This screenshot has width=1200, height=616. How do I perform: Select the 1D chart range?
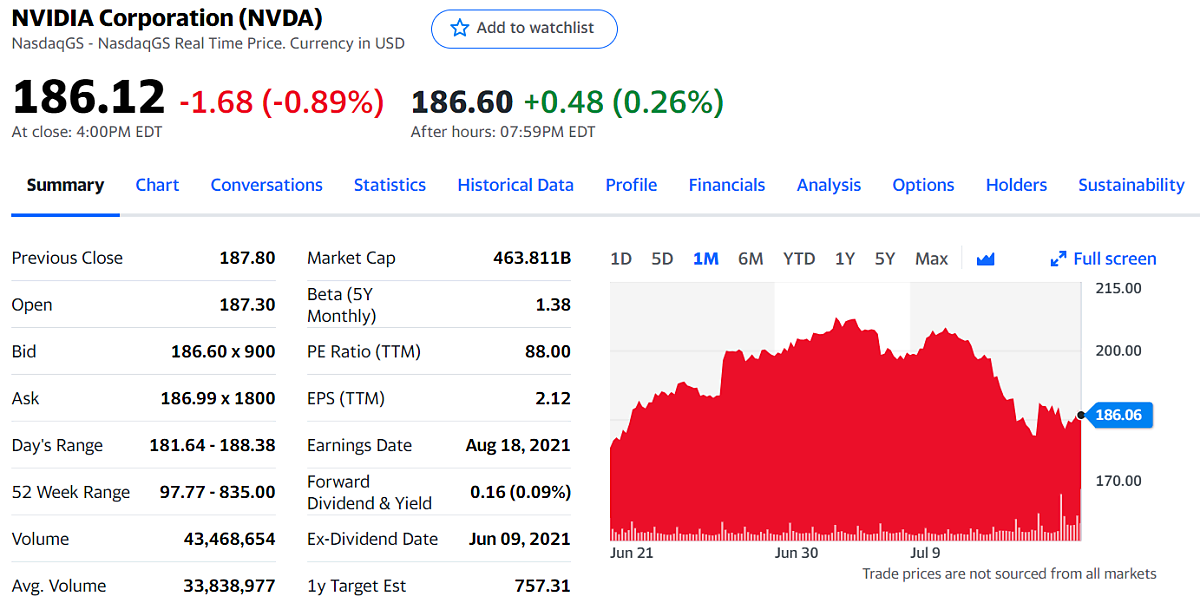[621, 259]
